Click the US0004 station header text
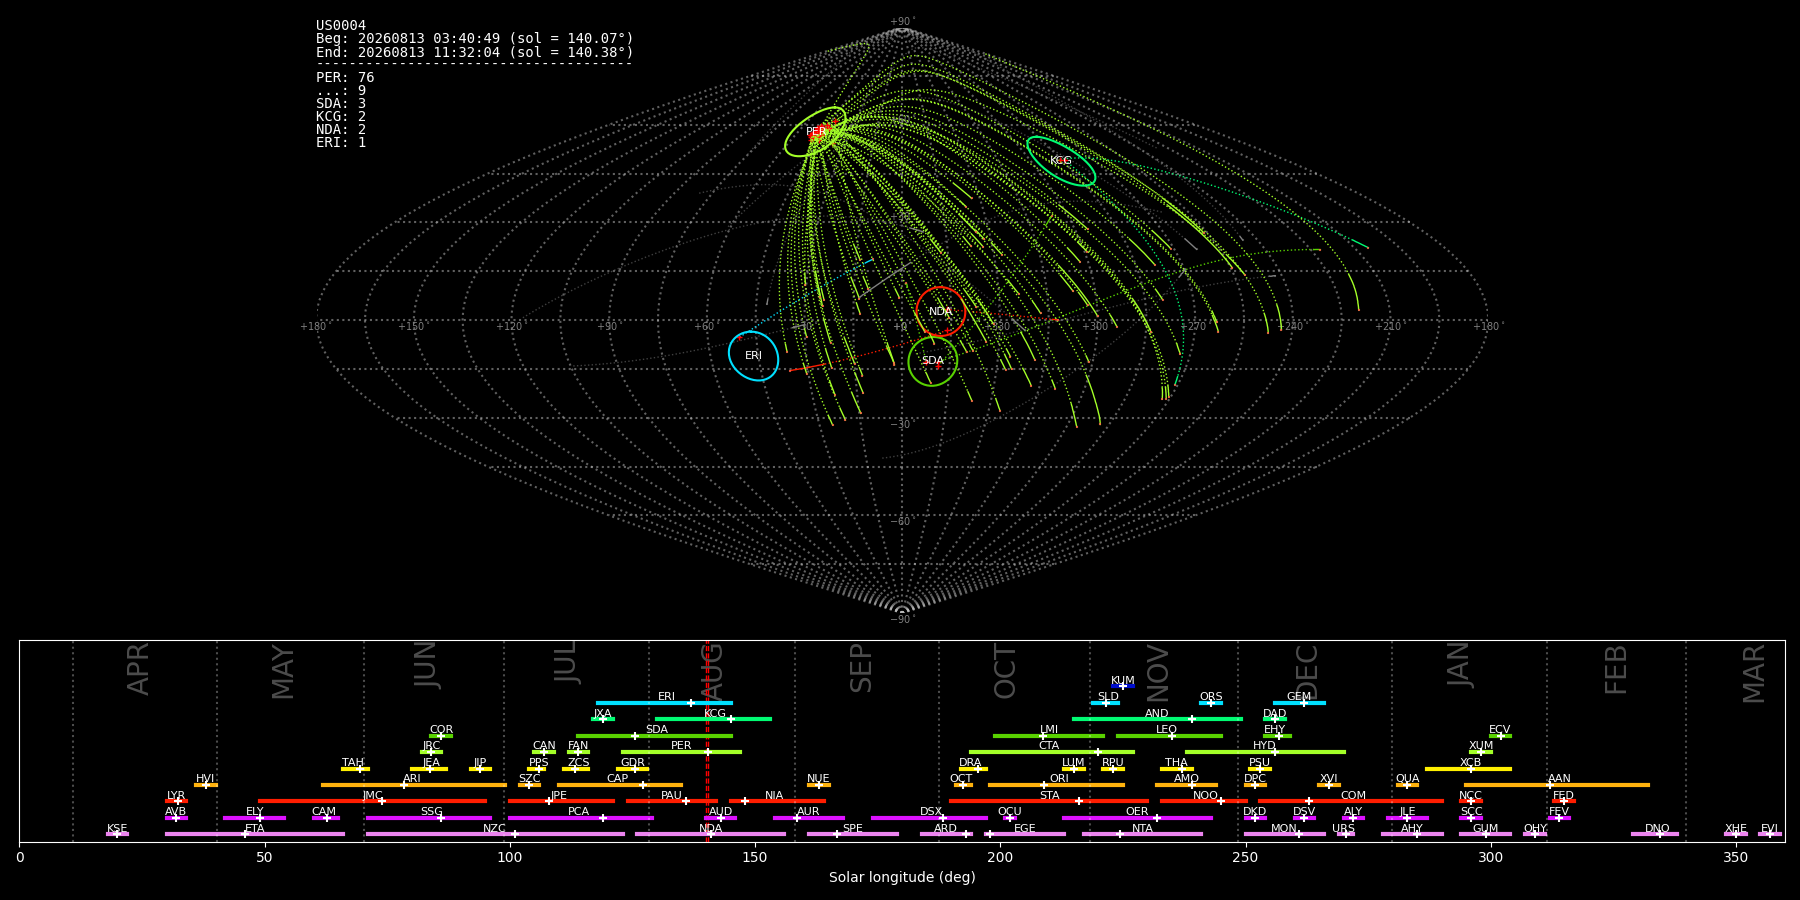The width and height of the screenshot is (1800, 900). [341, 26]
